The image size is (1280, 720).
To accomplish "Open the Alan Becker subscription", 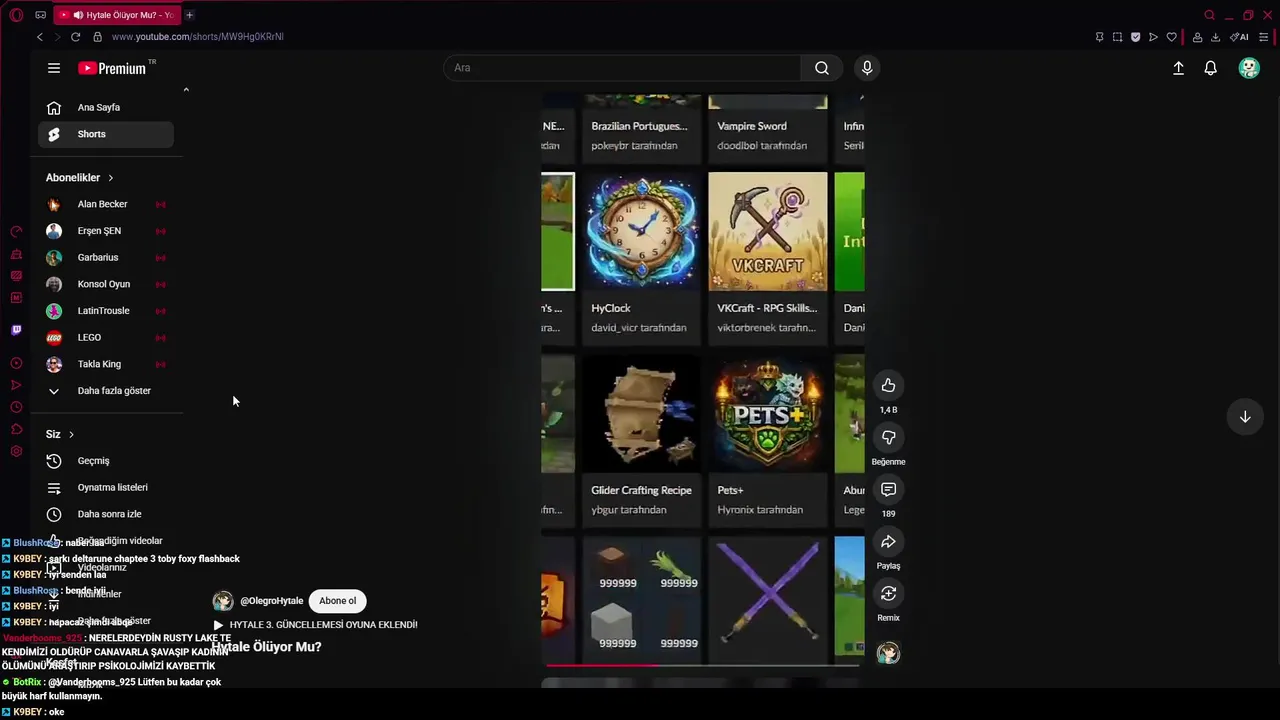I will click(x=106, y=204).
